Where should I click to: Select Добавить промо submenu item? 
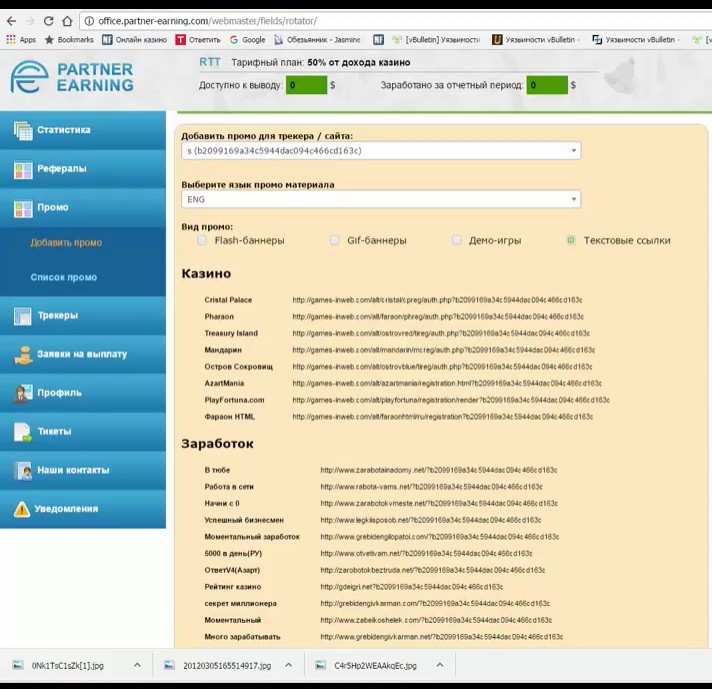pos(66,243)
